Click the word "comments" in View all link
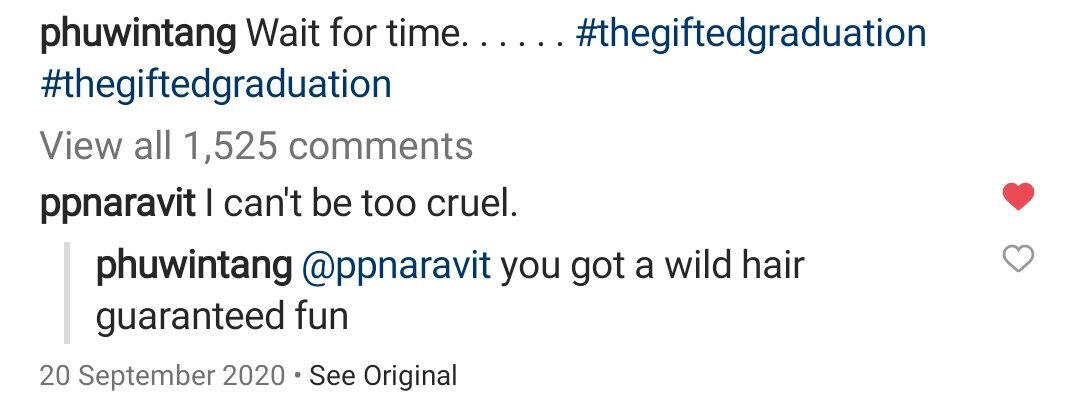Image resolution: width=1080 pixels, height=410 pixels. click(x=386, y=147)
